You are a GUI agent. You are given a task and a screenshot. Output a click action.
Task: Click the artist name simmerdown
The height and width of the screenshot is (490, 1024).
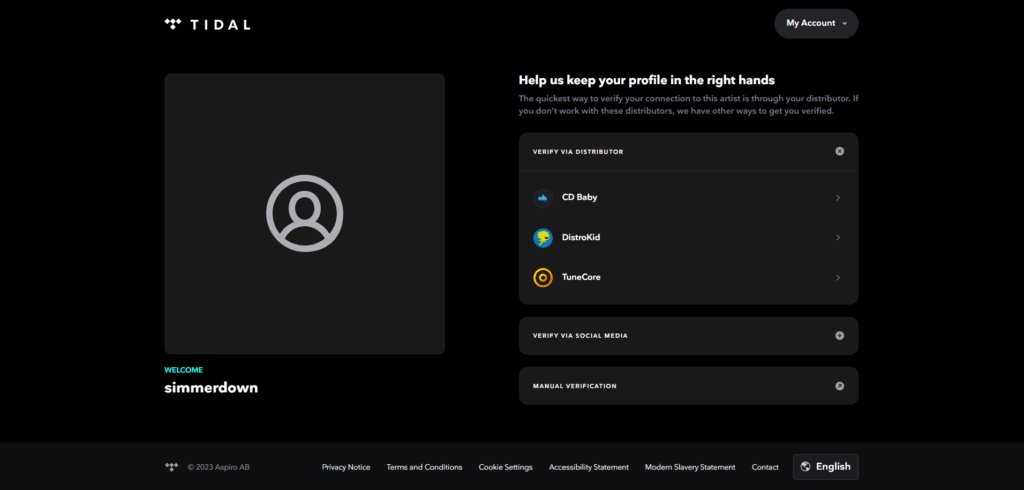[211, 387]
